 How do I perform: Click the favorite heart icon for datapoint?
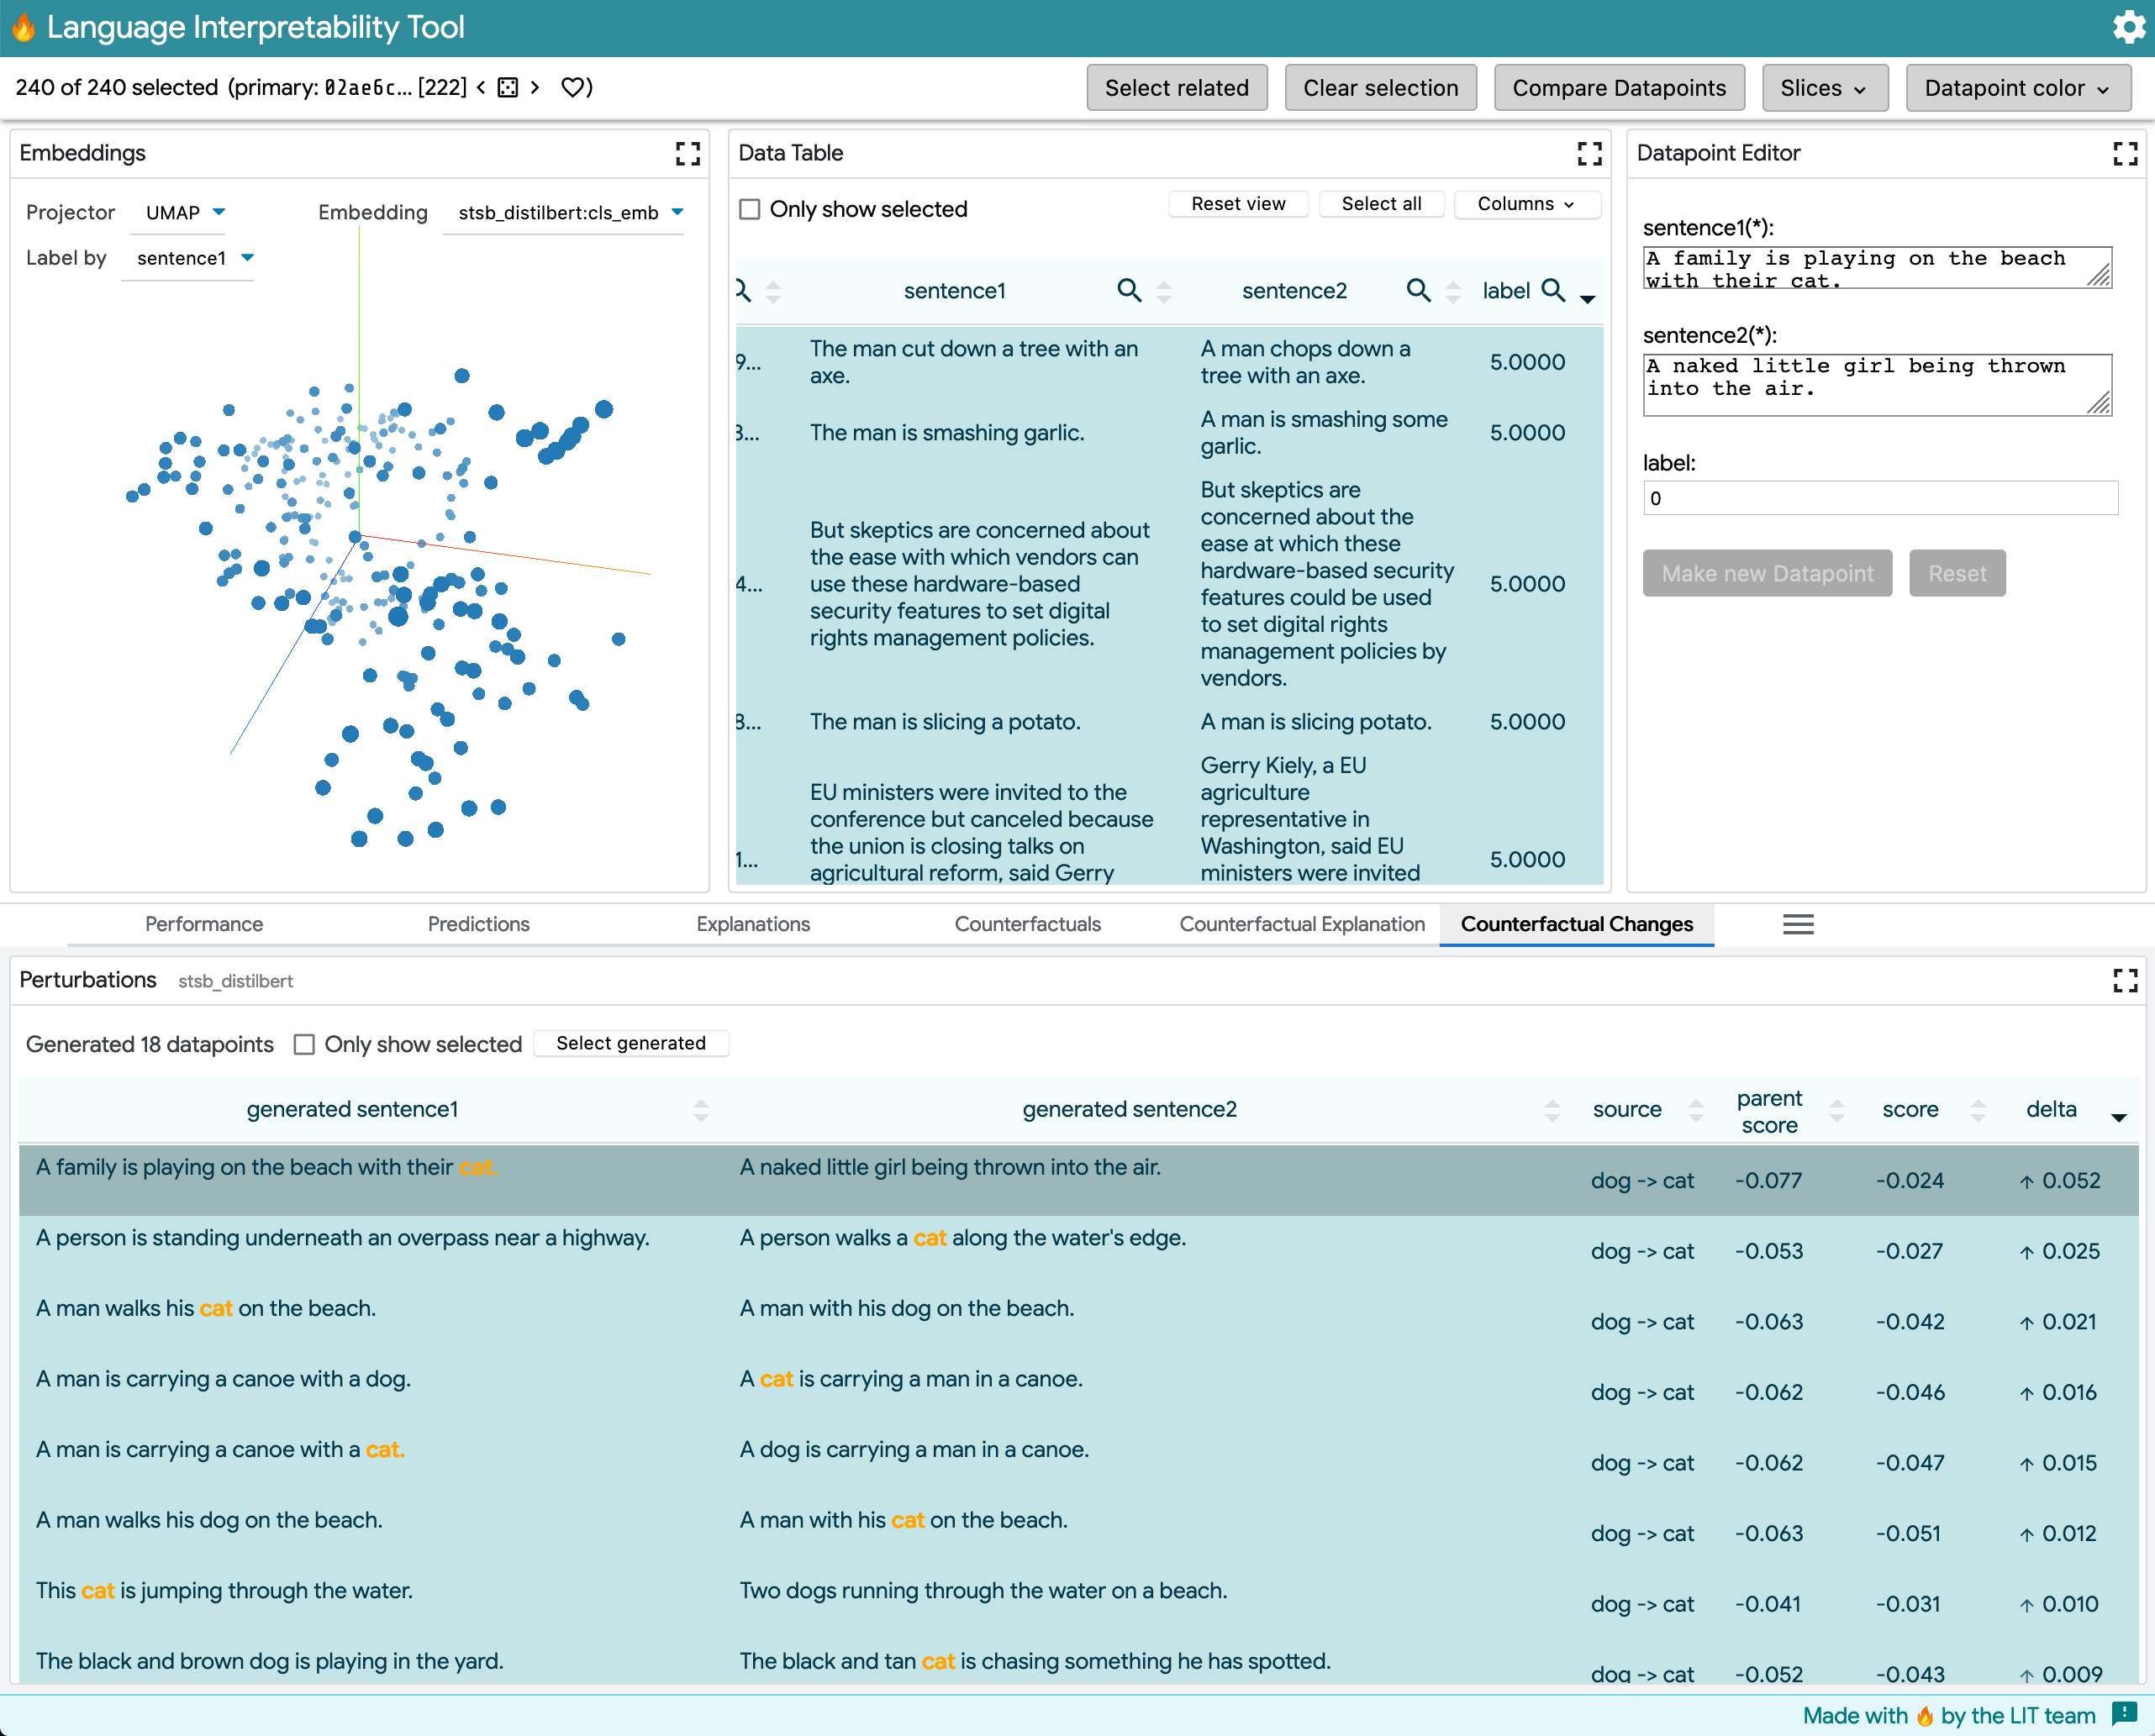[572, 87]
